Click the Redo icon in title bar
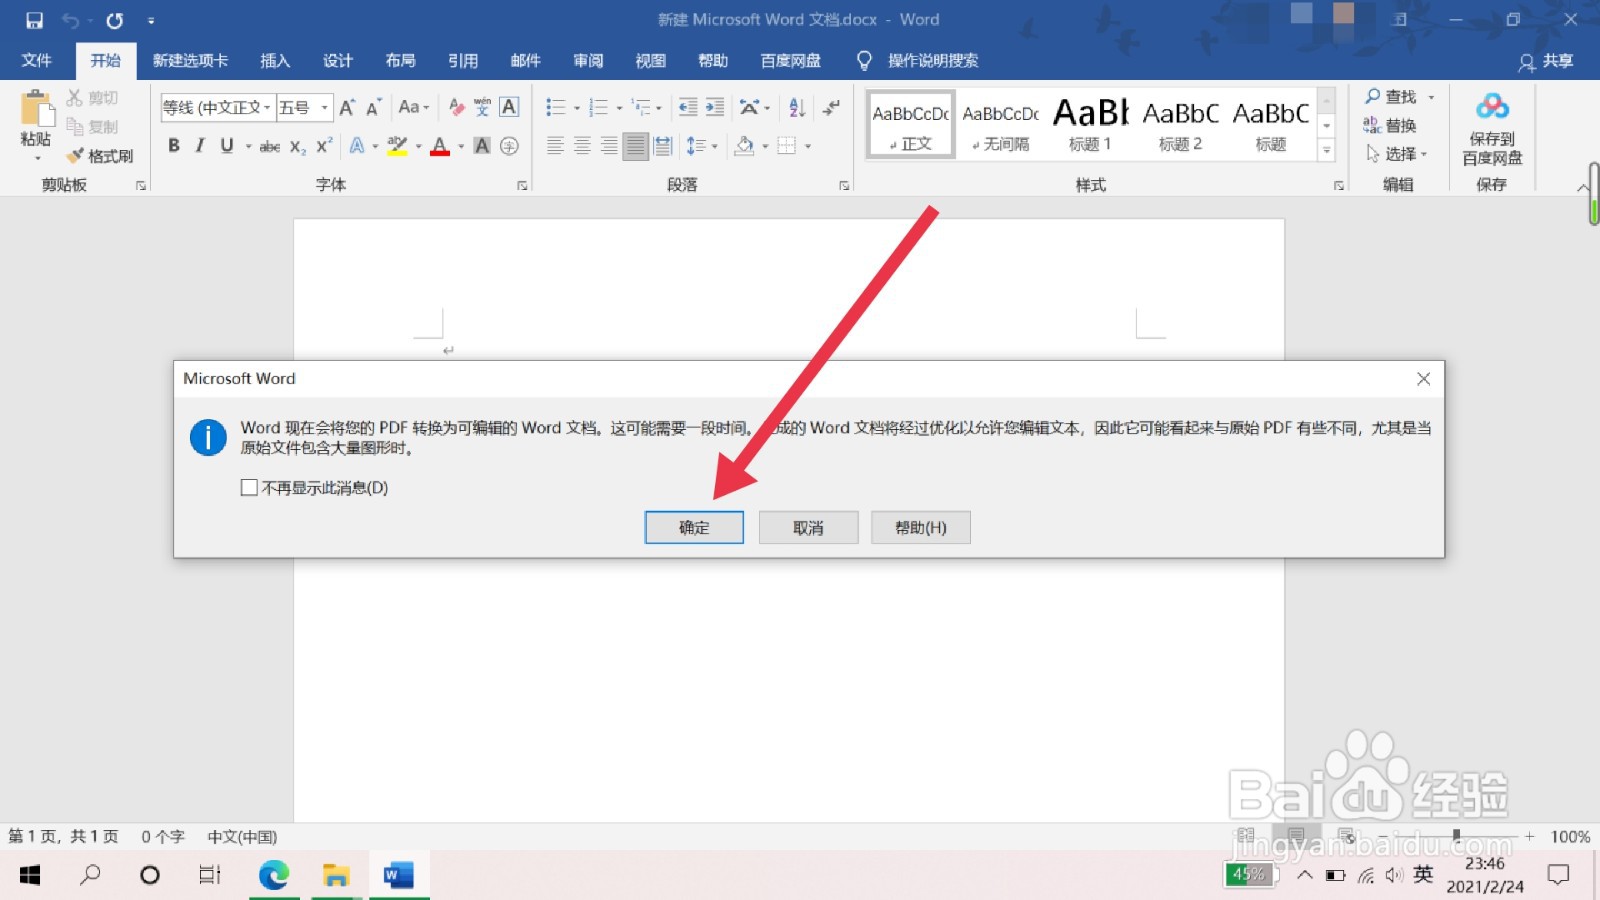Viewport: 1600px width, 900px height. tap(115, 20)
